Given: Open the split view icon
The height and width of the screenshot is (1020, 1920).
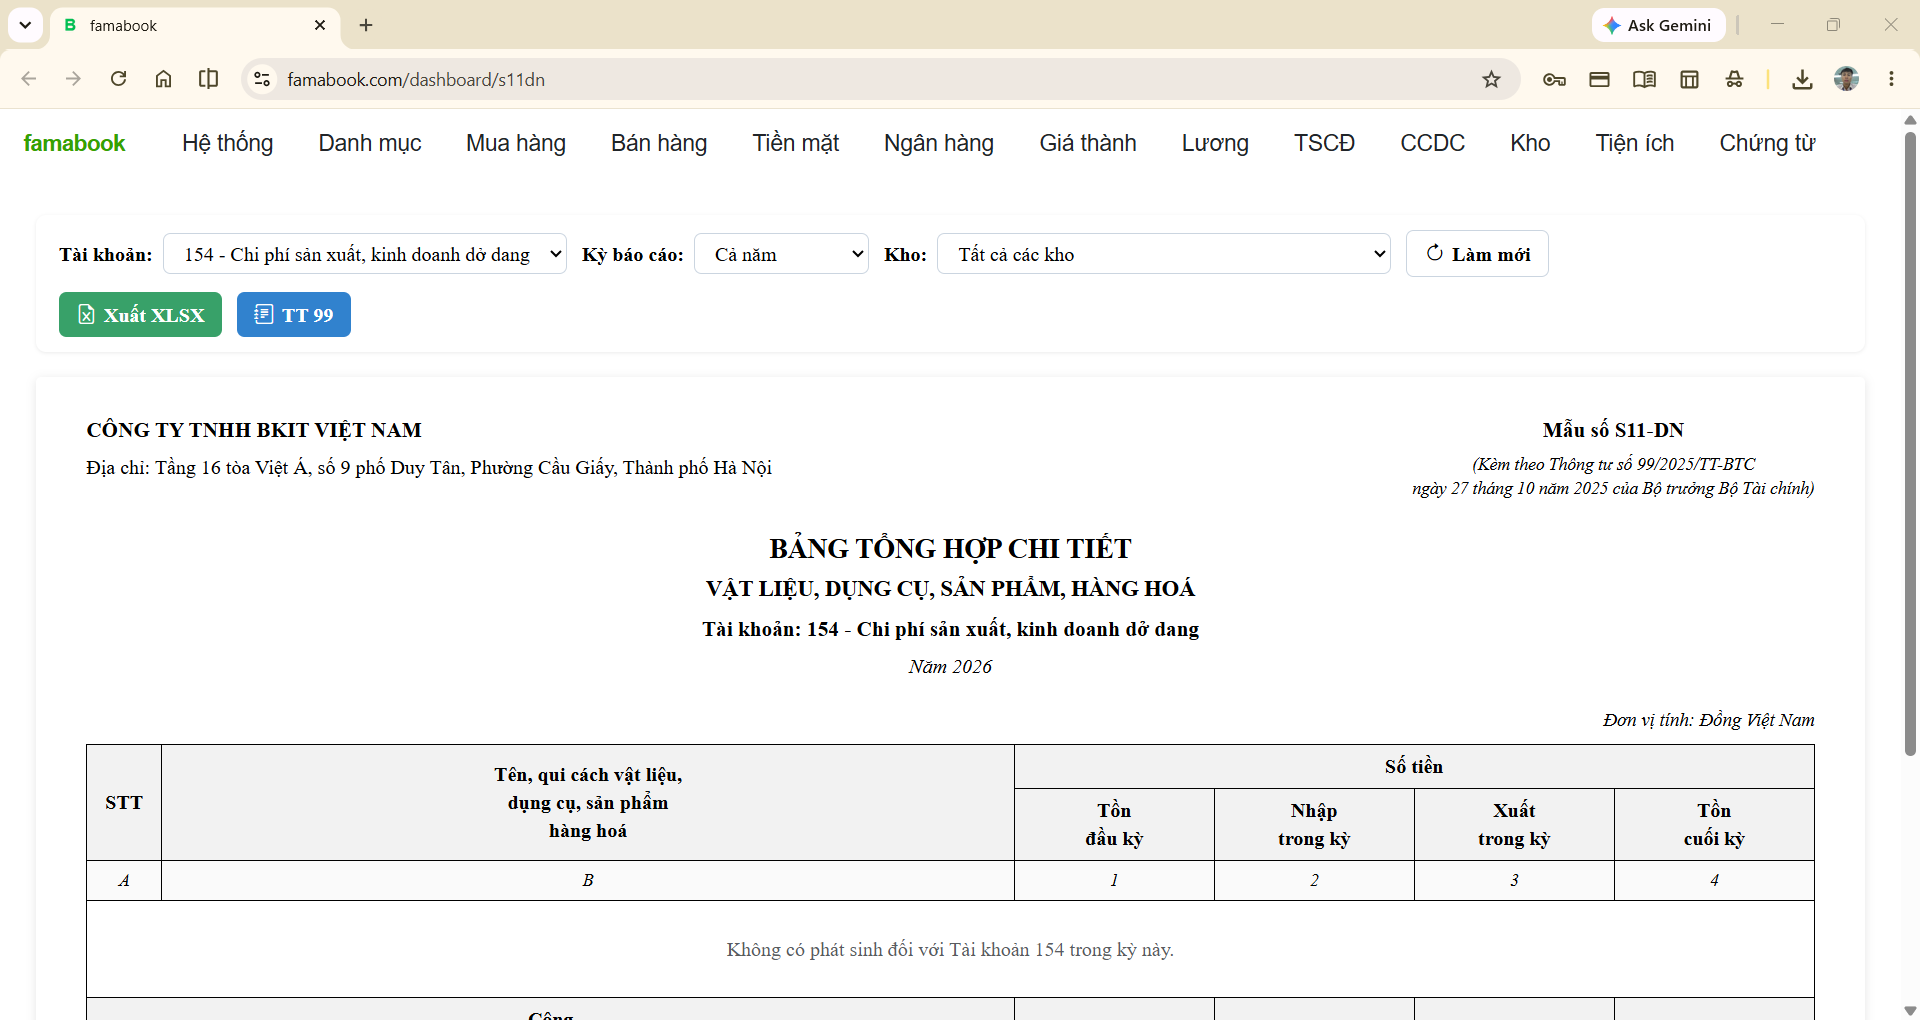Looking at the screenshot, I should (x=208, y=79).
